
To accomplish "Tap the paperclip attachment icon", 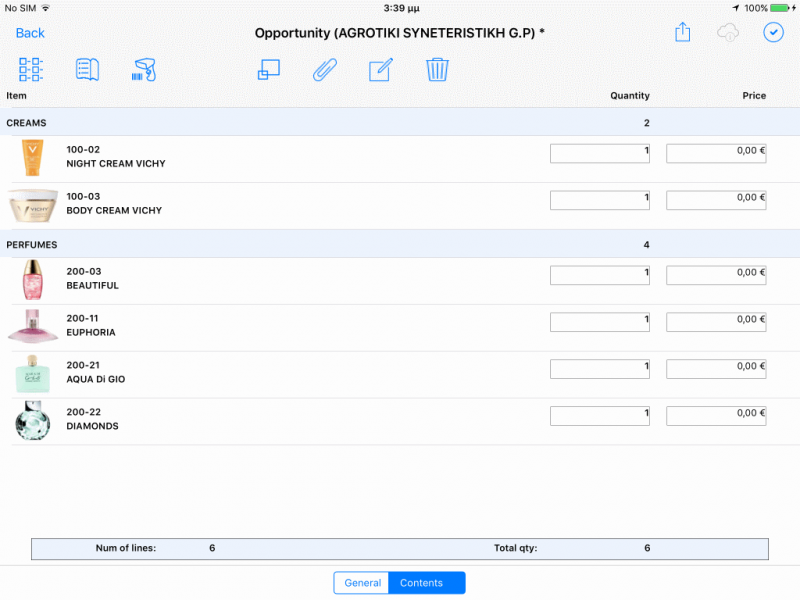I will click(x=324, y=69).
